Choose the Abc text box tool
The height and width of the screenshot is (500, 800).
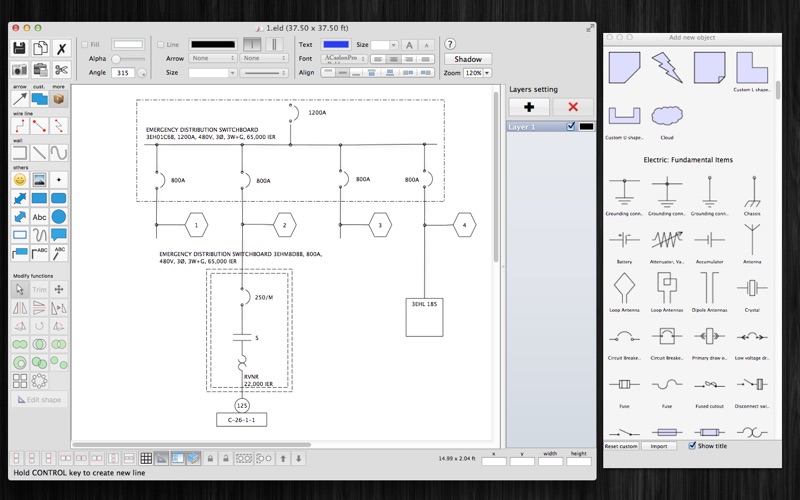click(40, 216)
